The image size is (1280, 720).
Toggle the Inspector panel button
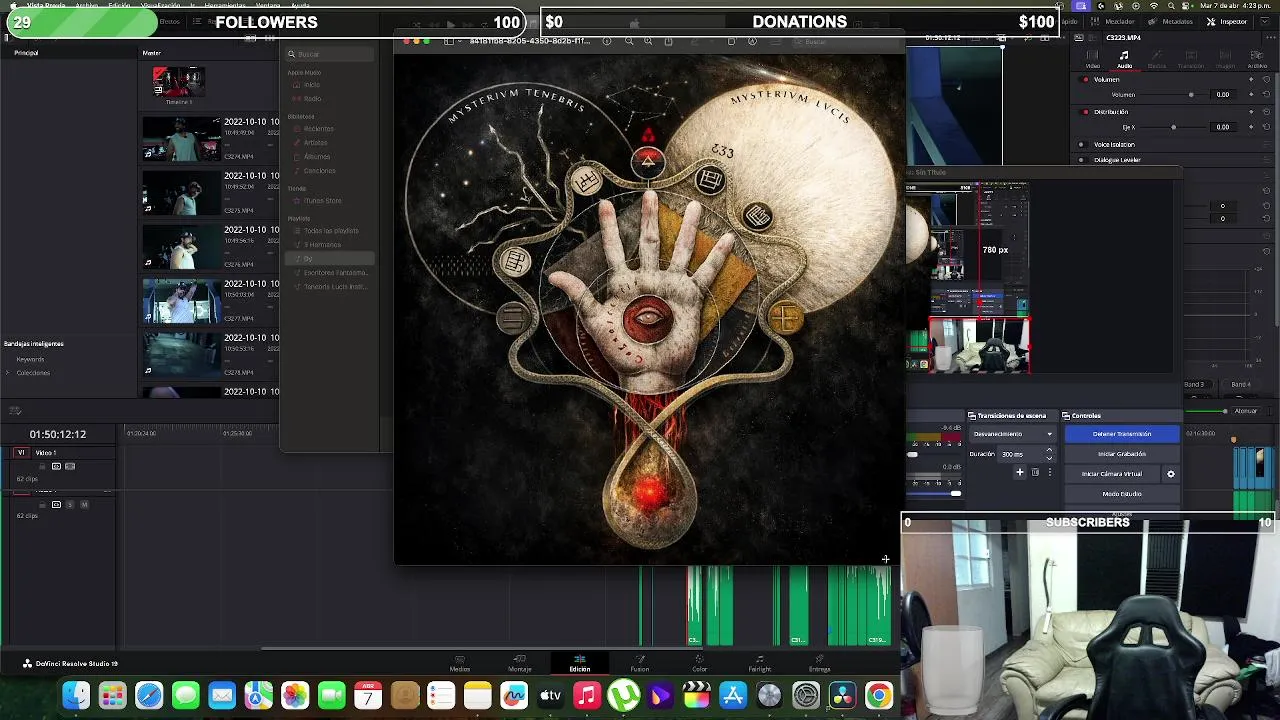coord(1227,21)
